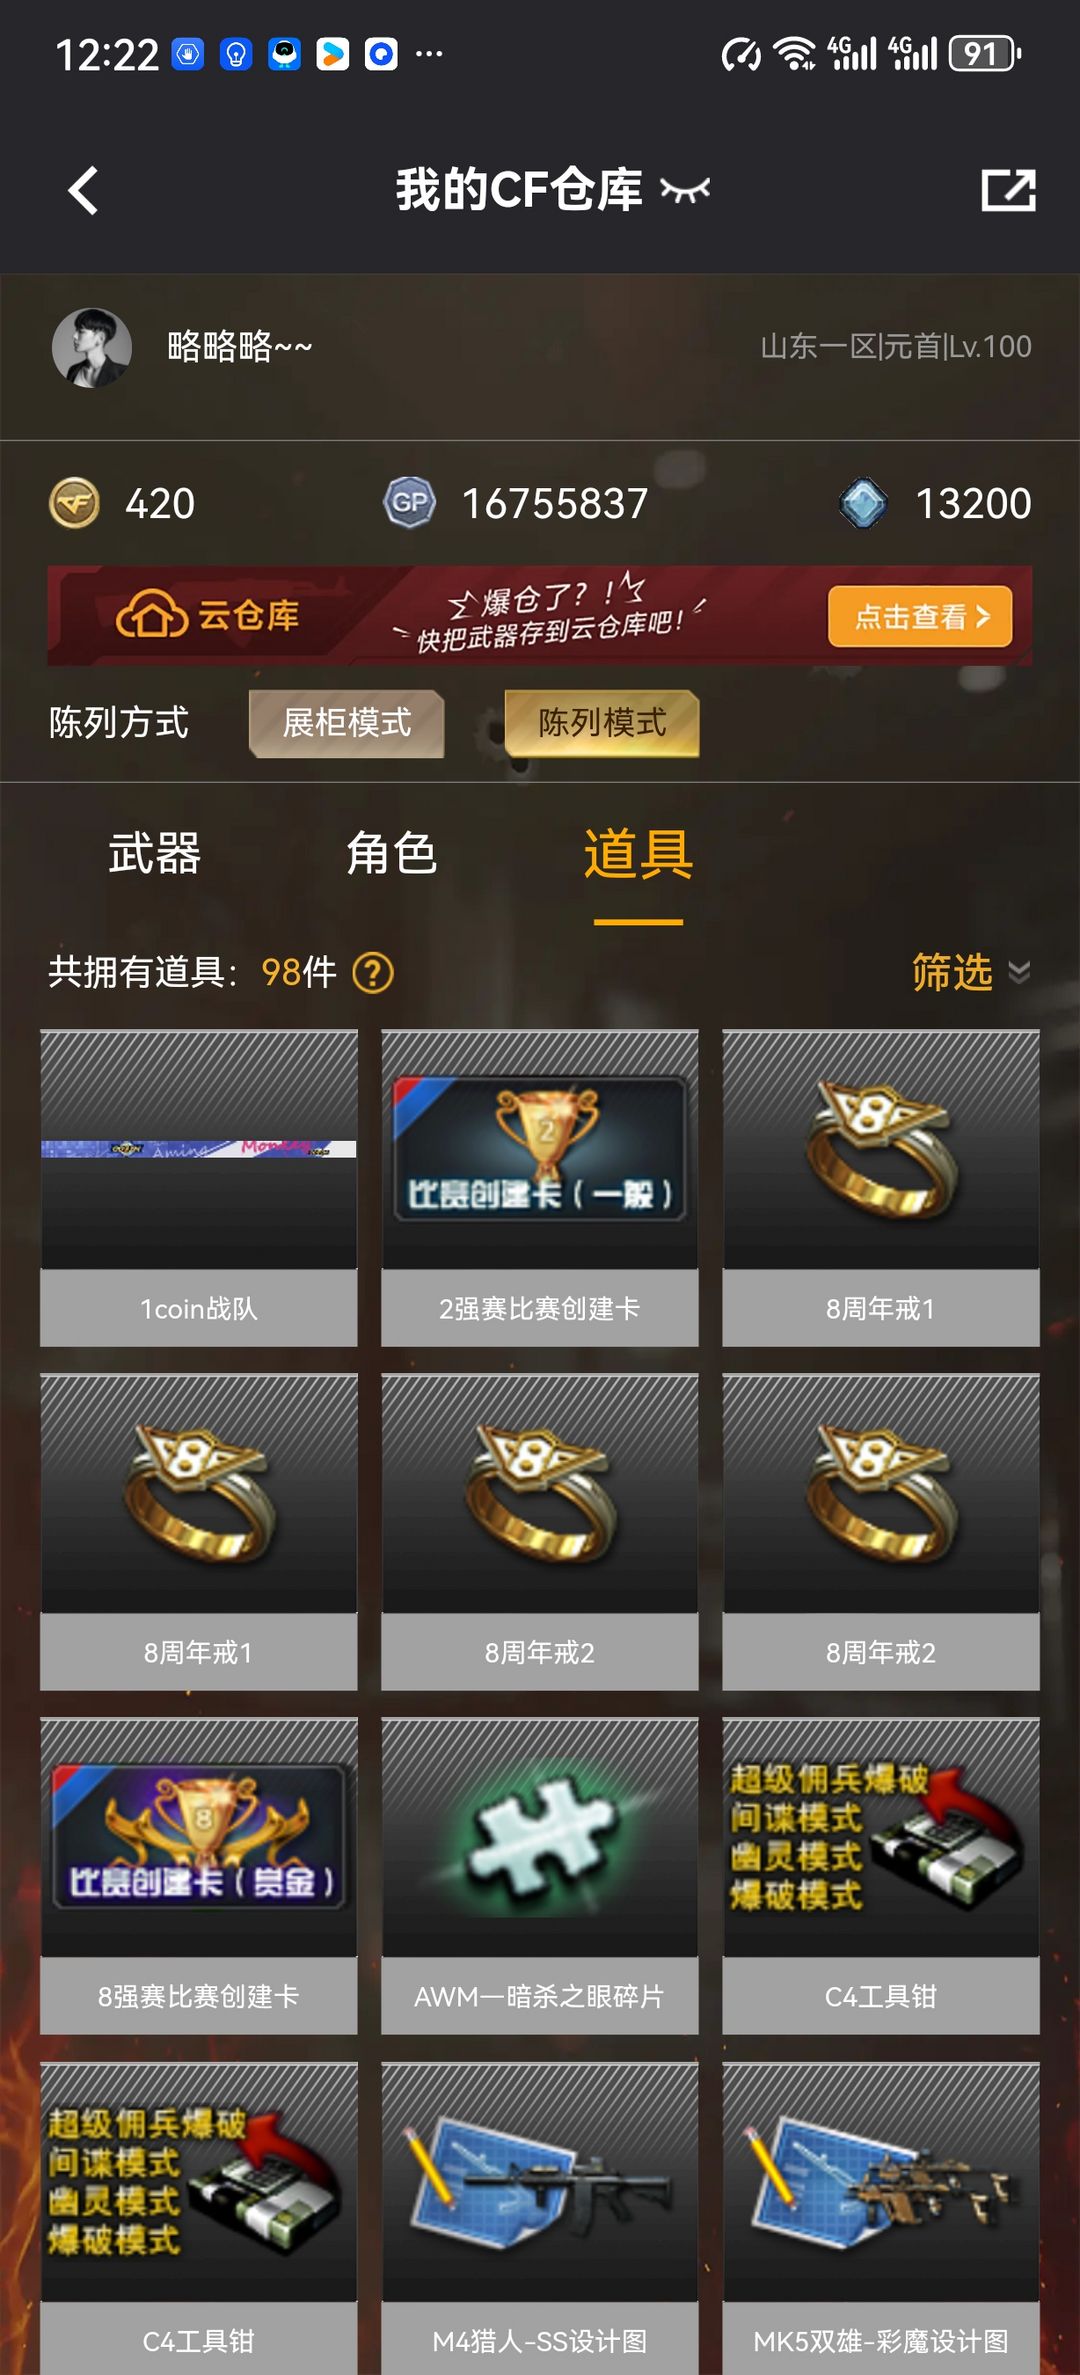
Task: Tap the 点击查看 button on banner
Action: tap(920, 616)
